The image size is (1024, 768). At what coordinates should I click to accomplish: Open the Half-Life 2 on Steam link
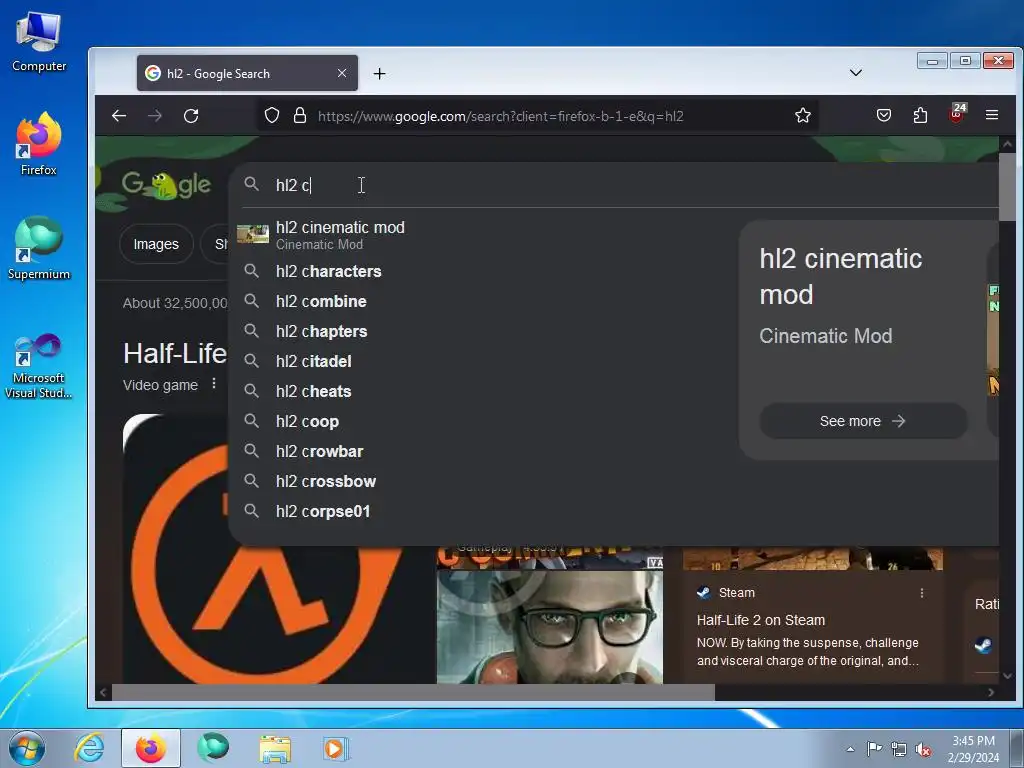point(761,620)
